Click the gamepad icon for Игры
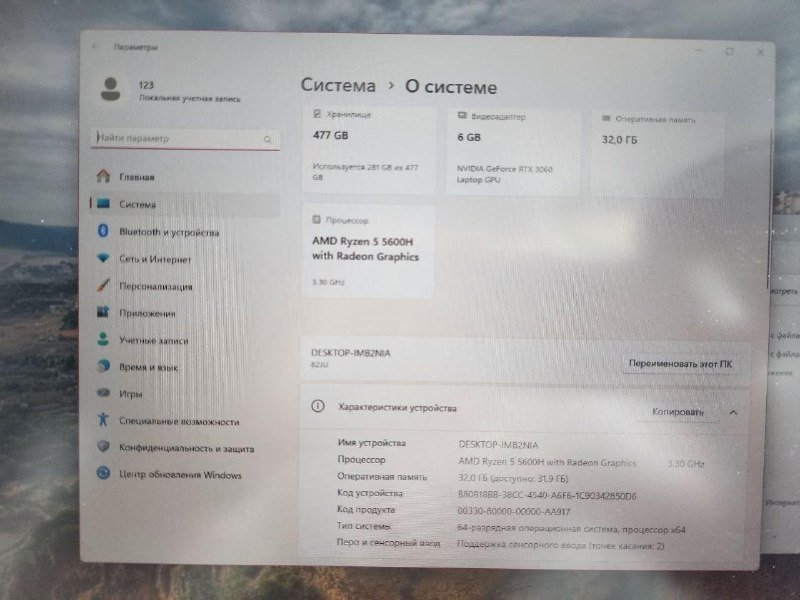The width and height of the screenshot is (800, 600). tap(103, 392)
